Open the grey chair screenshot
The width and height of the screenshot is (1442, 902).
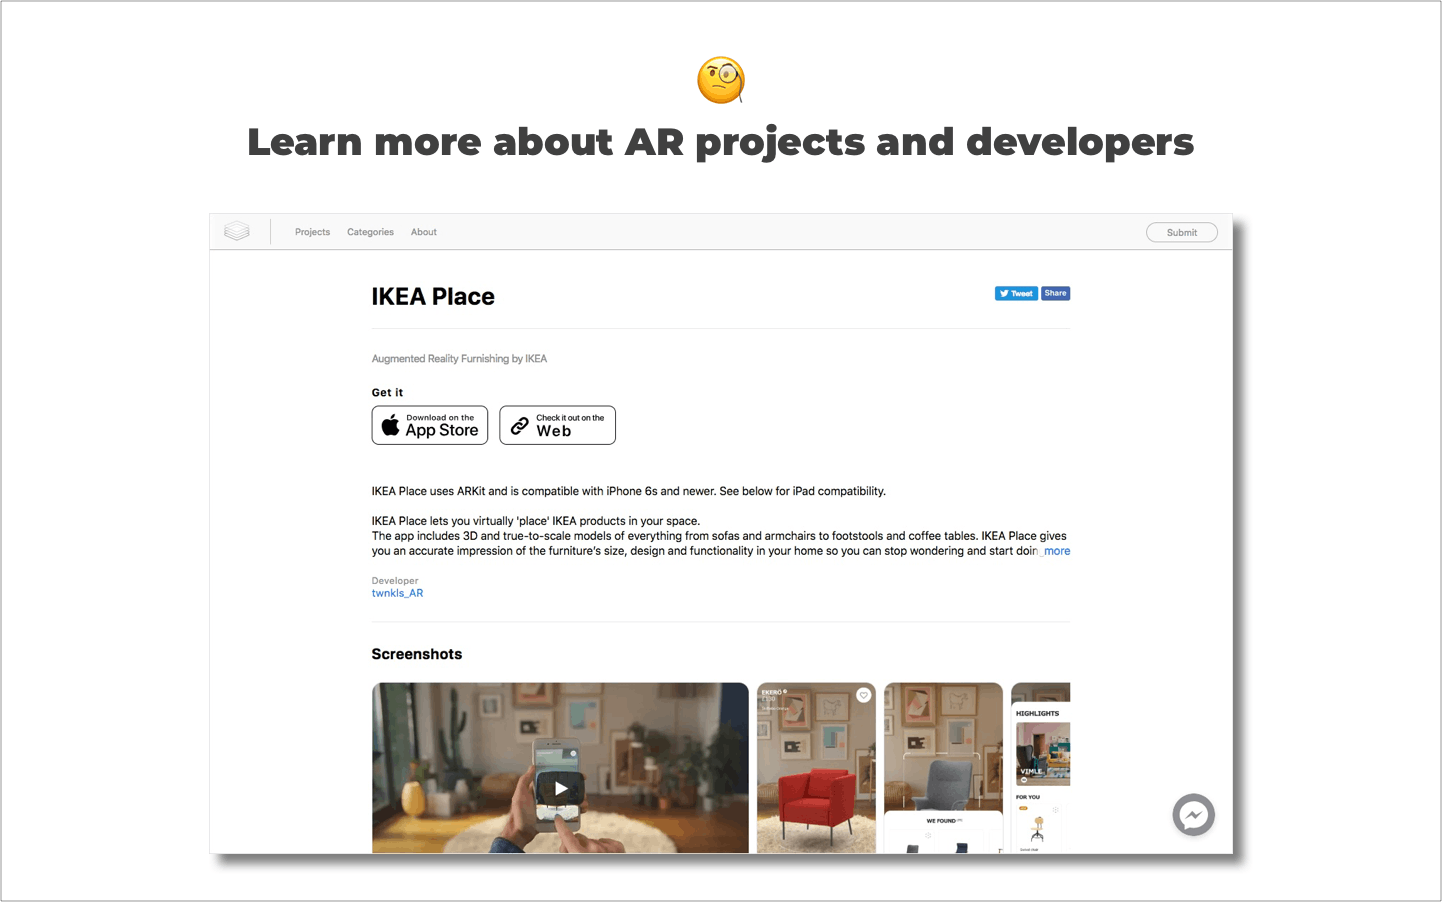click(943, 768)
